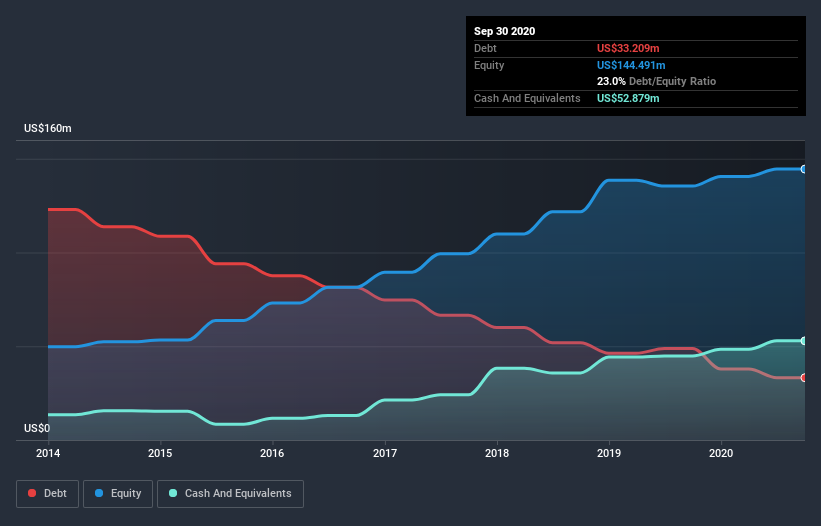Click the Sep 30 2020 tooltip date
This screenshot has width=821, height=526.
point(505,31)
